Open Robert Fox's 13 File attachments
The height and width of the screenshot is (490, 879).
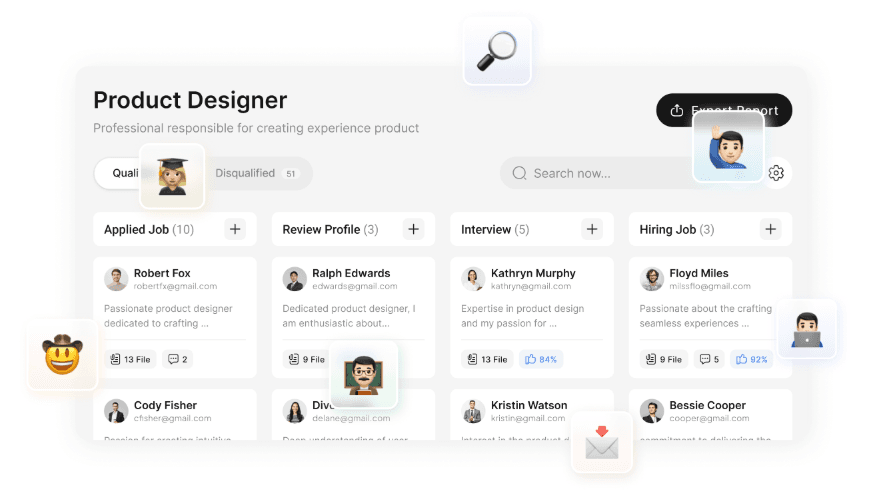pyautogui.click(x=131, y=359)
